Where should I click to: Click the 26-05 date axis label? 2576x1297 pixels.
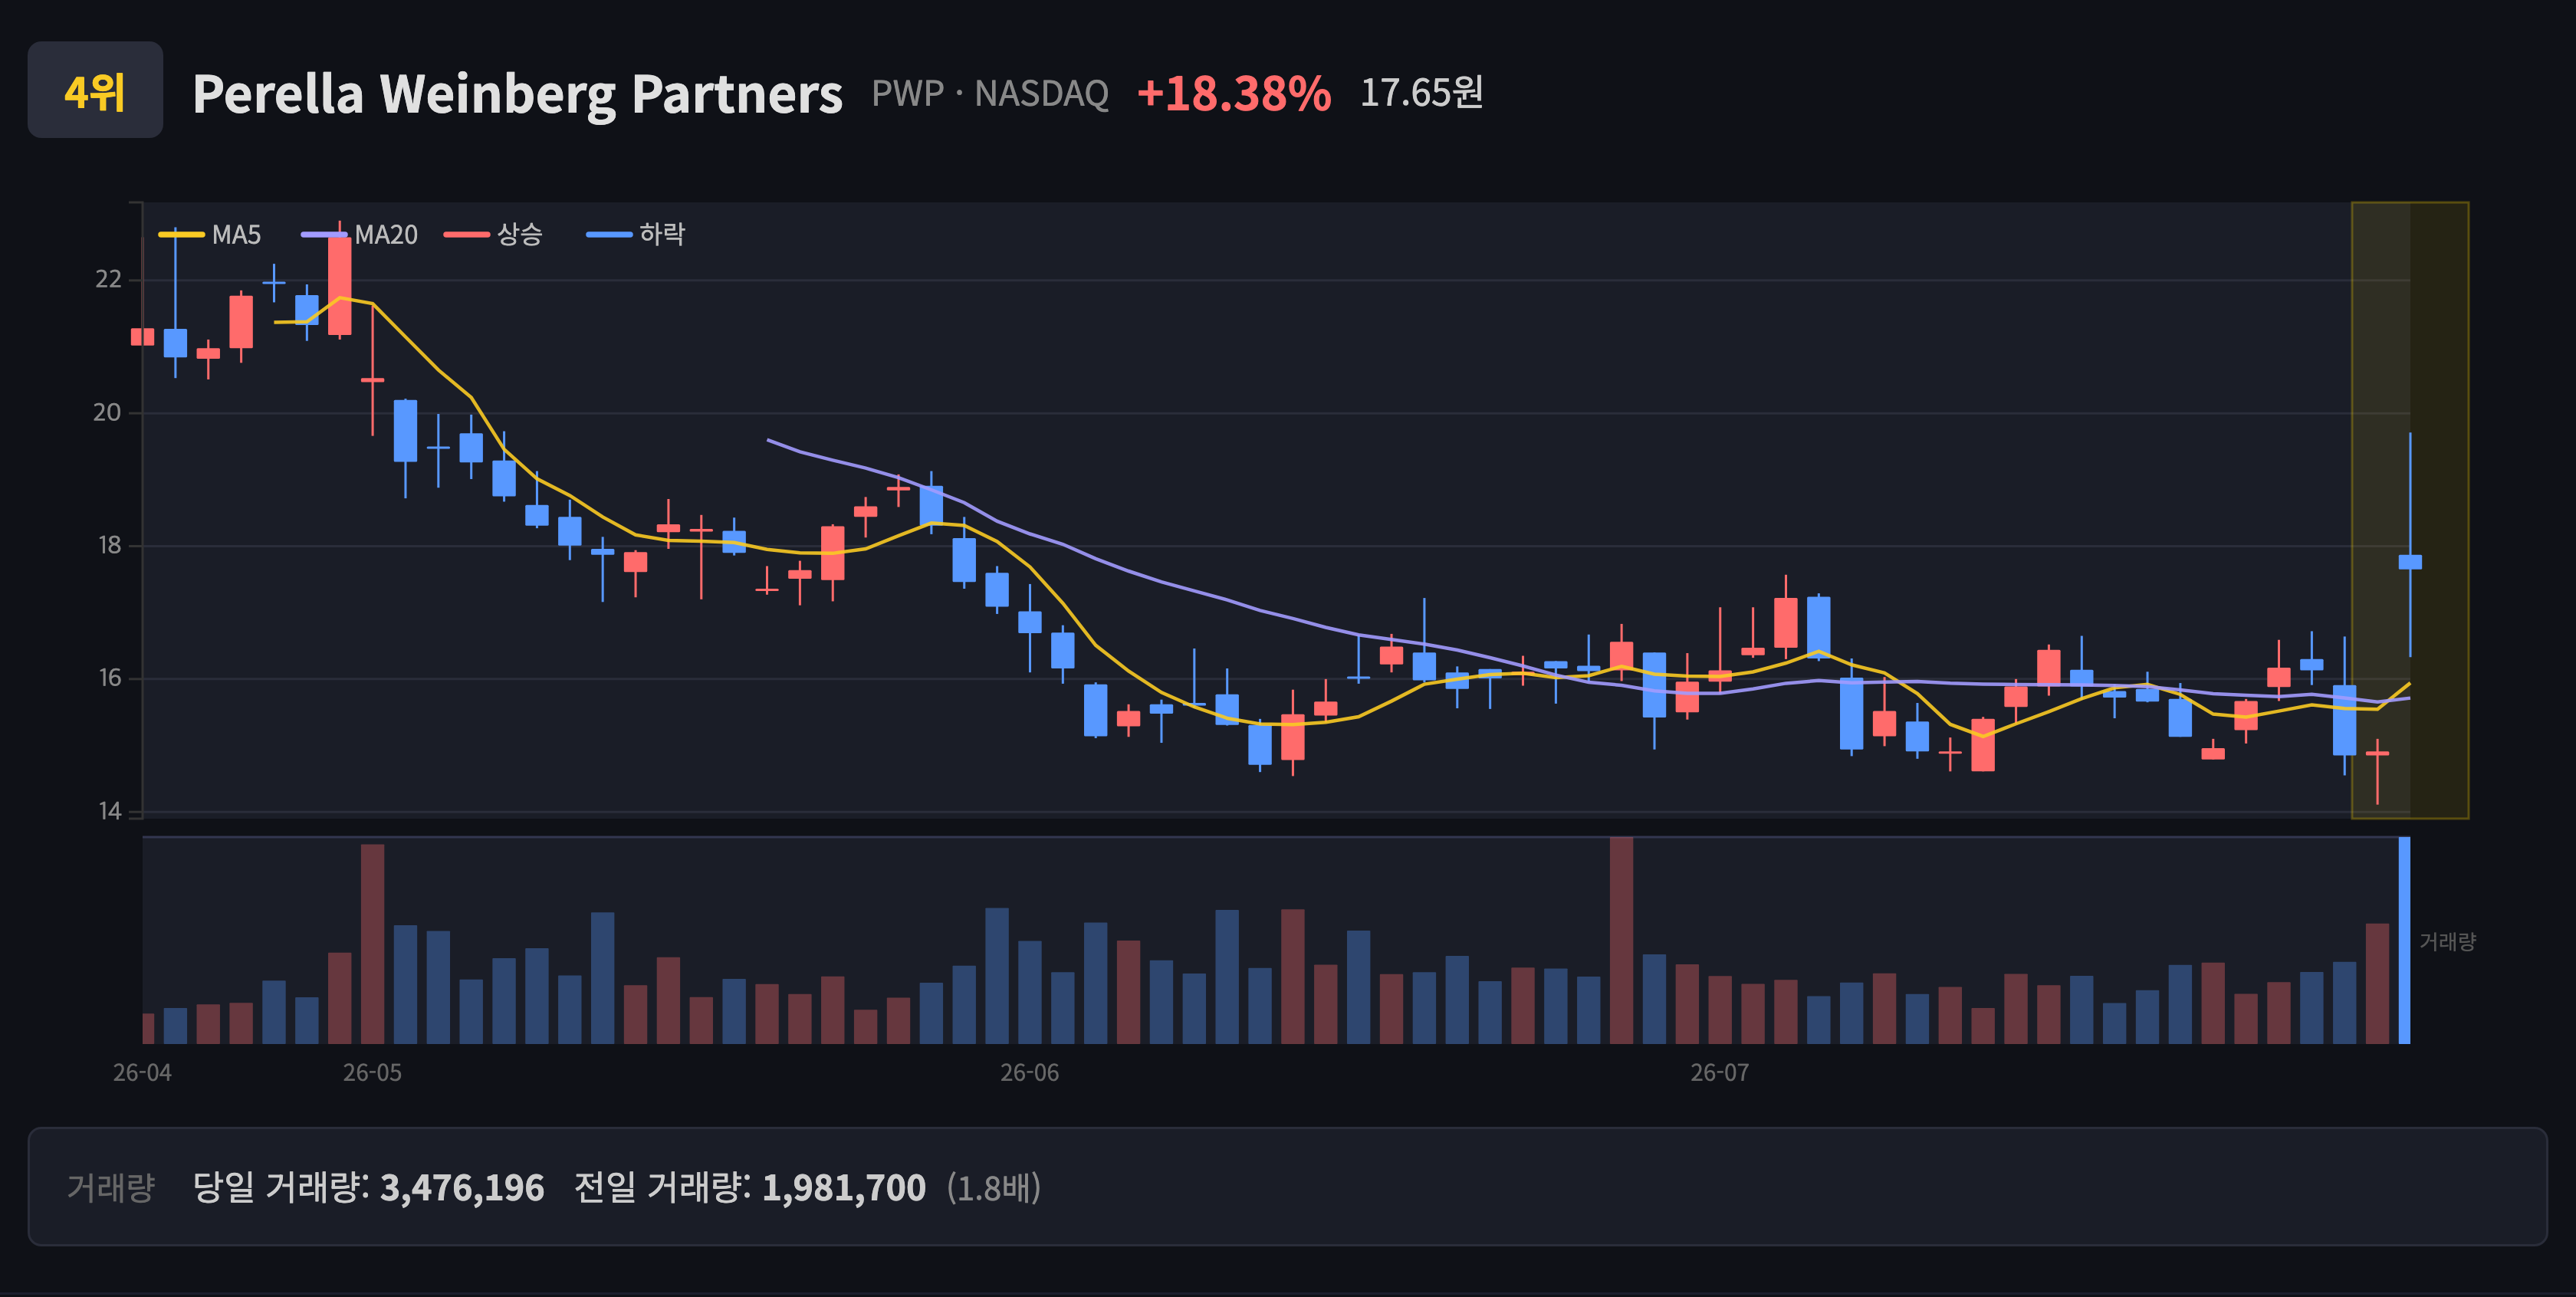[x=372, y=1072]
